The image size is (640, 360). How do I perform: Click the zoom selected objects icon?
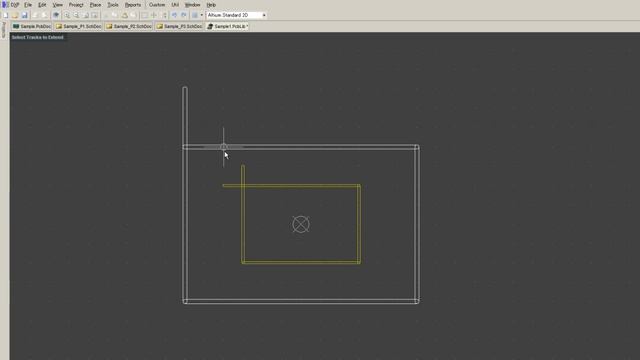pyautogui.click(x=95, y=15)
